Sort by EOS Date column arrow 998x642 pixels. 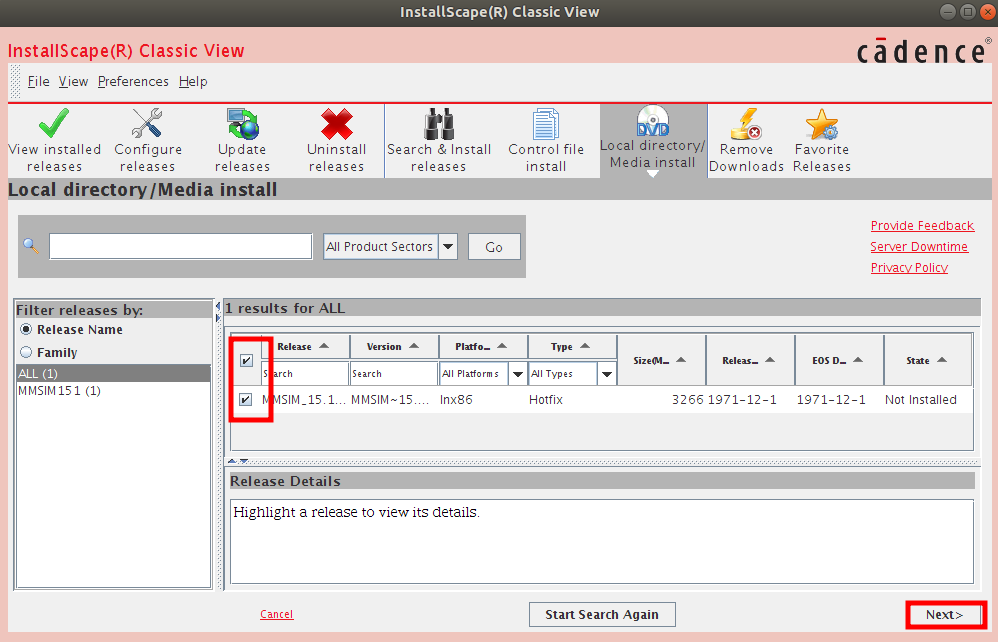coord(858,360)
